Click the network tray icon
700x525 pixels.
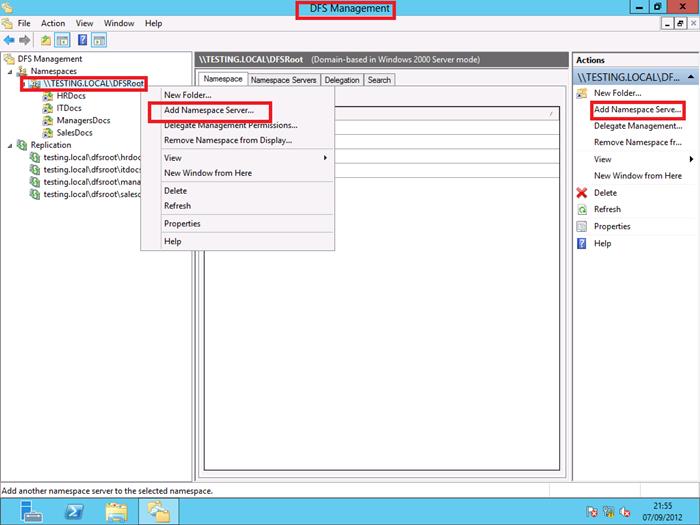608,512
